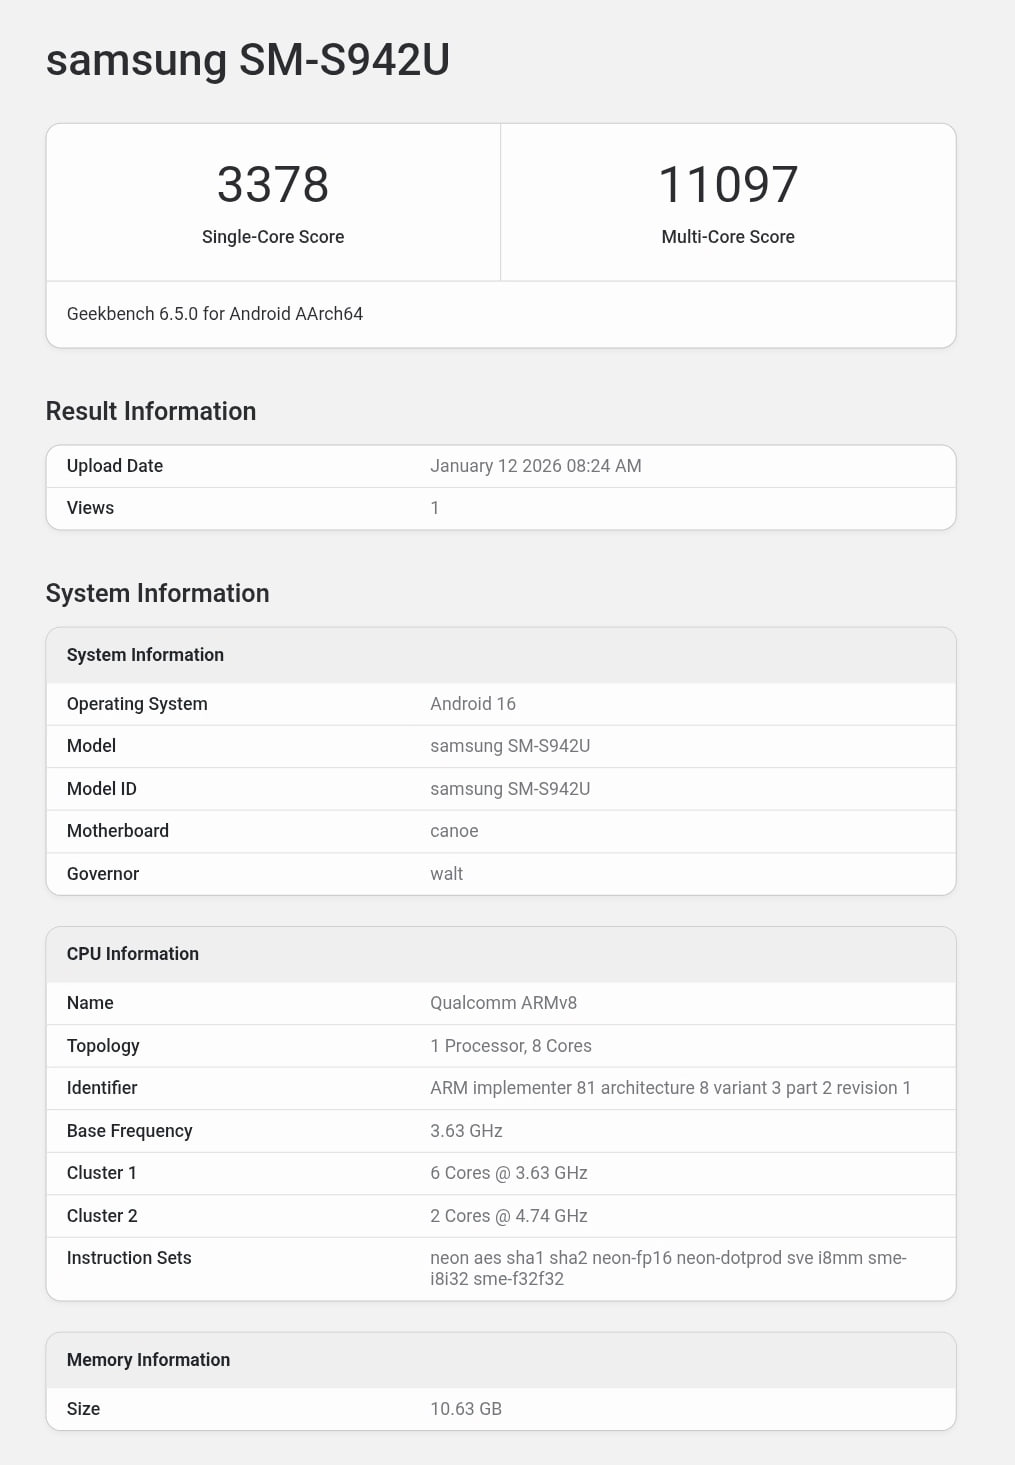1015x1465 pixels.
Task: Click the samsung SM-S942U page title
Action: pyautogui.click(x=247, y=60)
